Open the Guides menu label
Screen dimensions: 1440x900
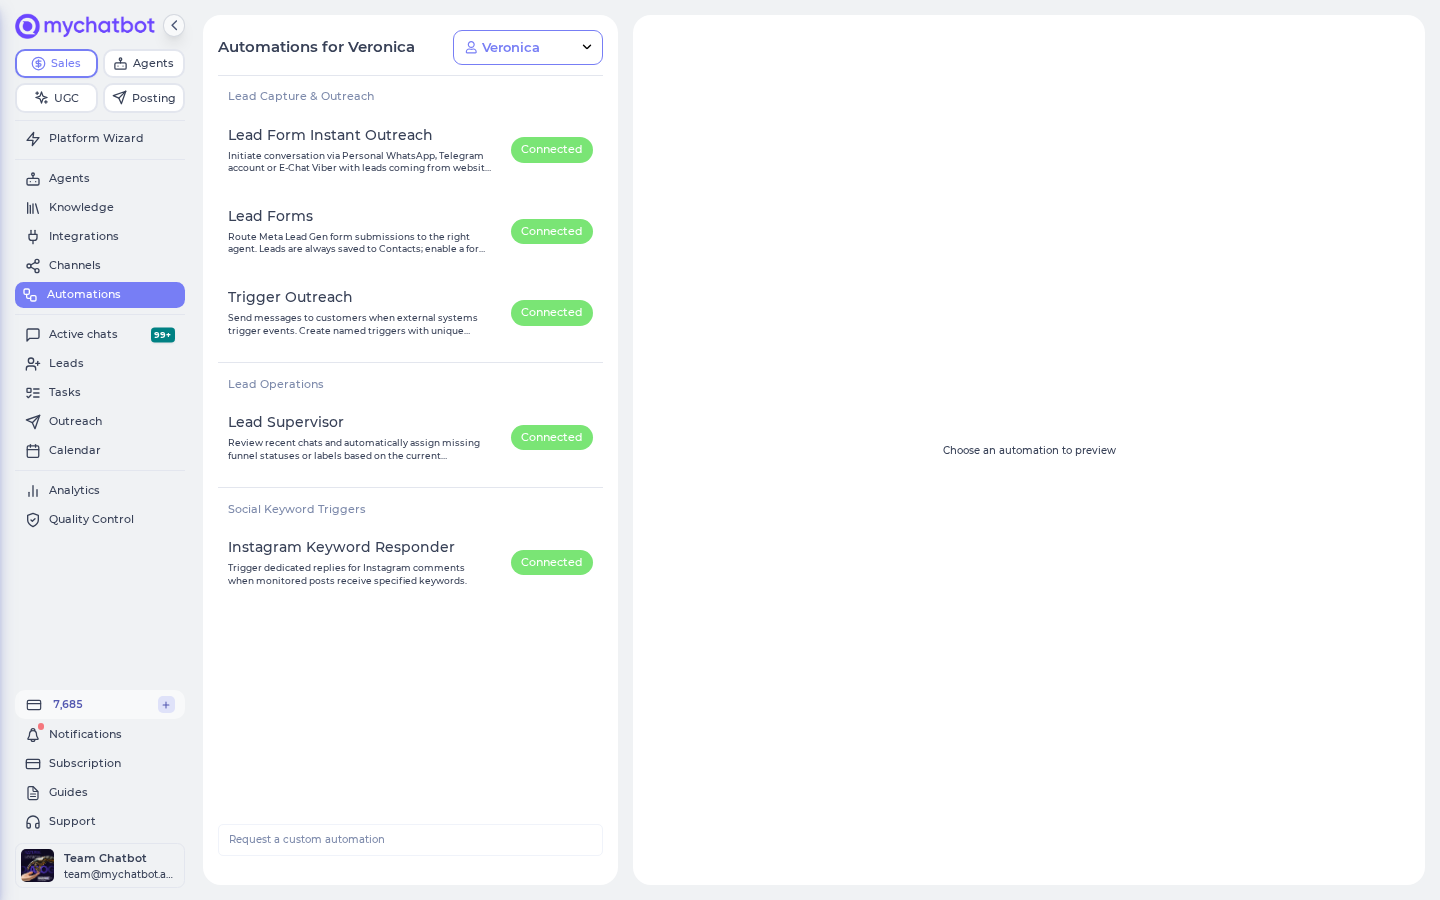coord(68,793)
